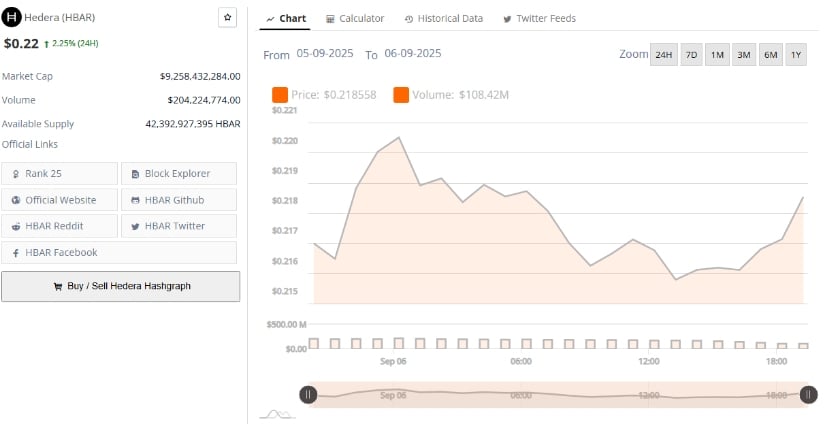Screen dimensions: 825x424
Task: Click the $0.220 y-axis label
Action: pyautogui.click(x=284, y=140)
